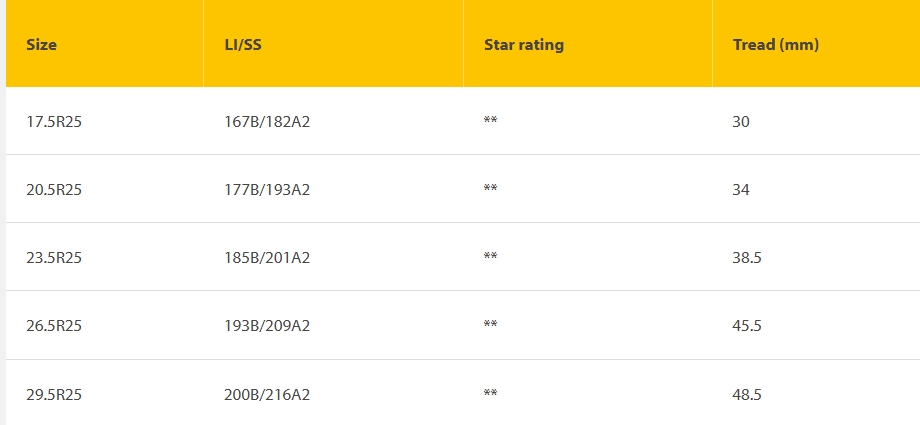Click the 193B/209A2 load index value
The width and height of the screenshot is (920, 425).
pos(267,326)
